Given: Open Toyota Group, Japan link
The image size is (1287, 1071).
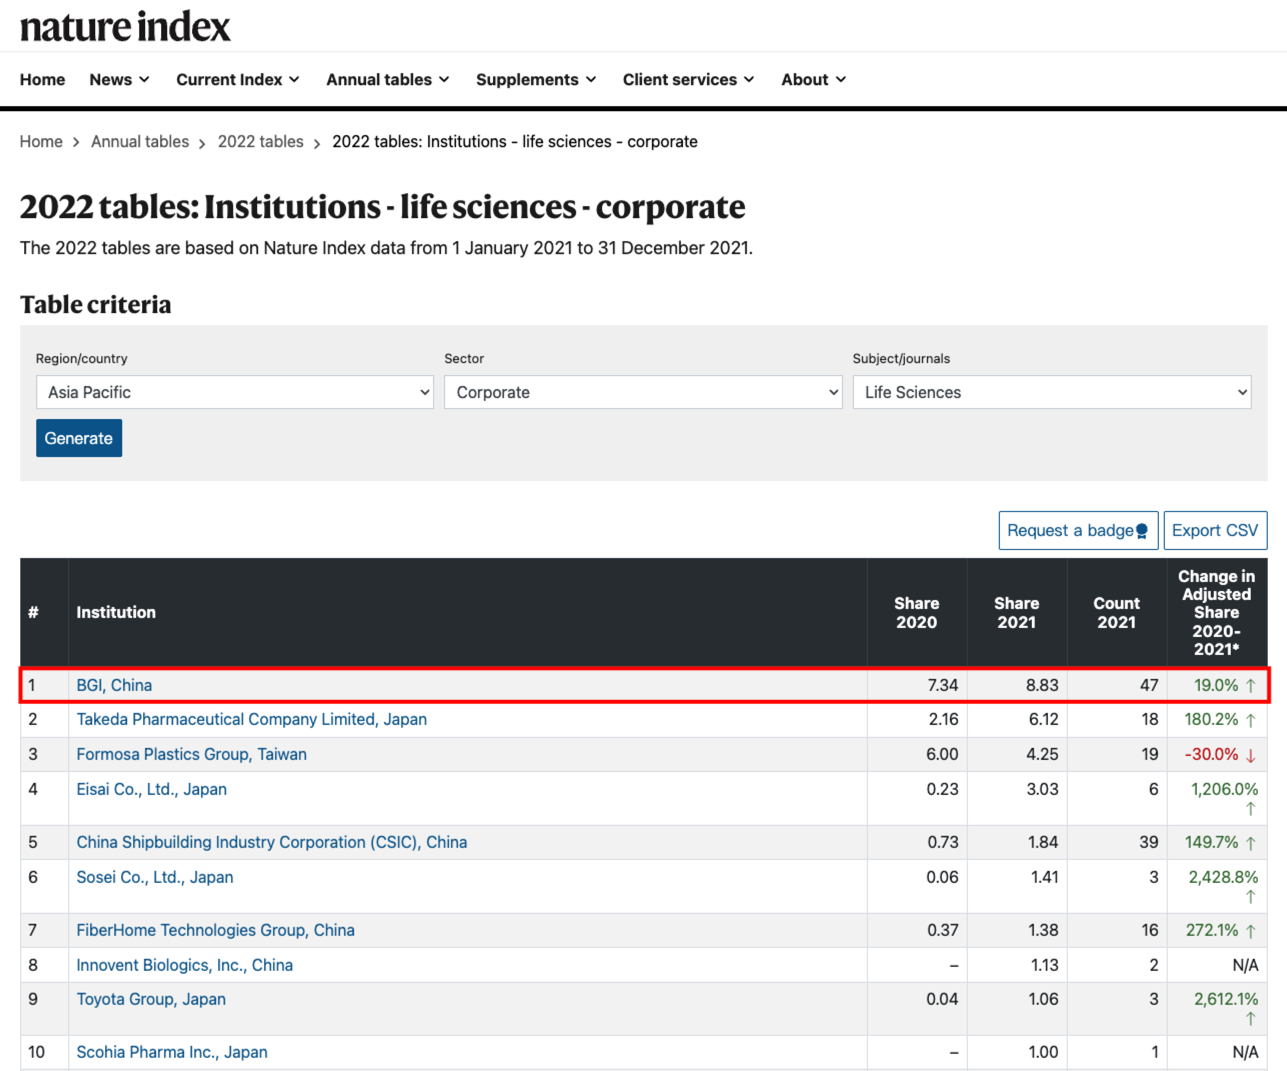Looking at the screenshot, I should 151,999.
